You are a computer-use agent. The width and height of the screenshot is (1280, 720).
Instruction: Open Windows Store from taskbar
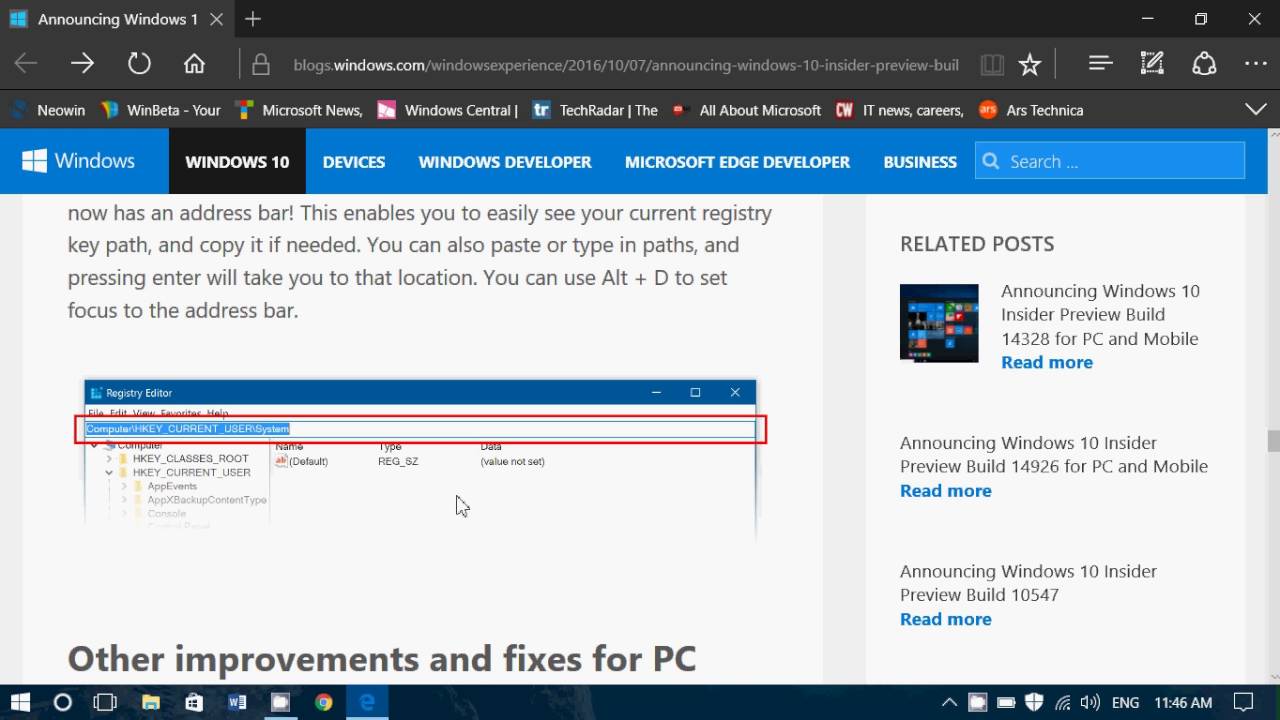pos(194,702)
